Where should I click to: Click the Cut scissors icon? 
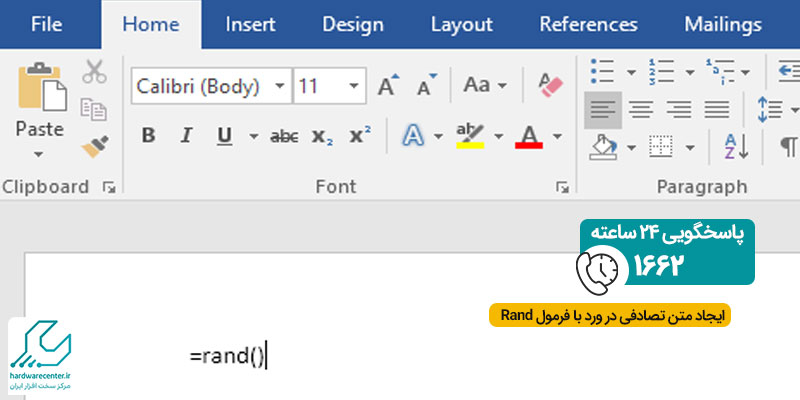click(x=94, y=72)
